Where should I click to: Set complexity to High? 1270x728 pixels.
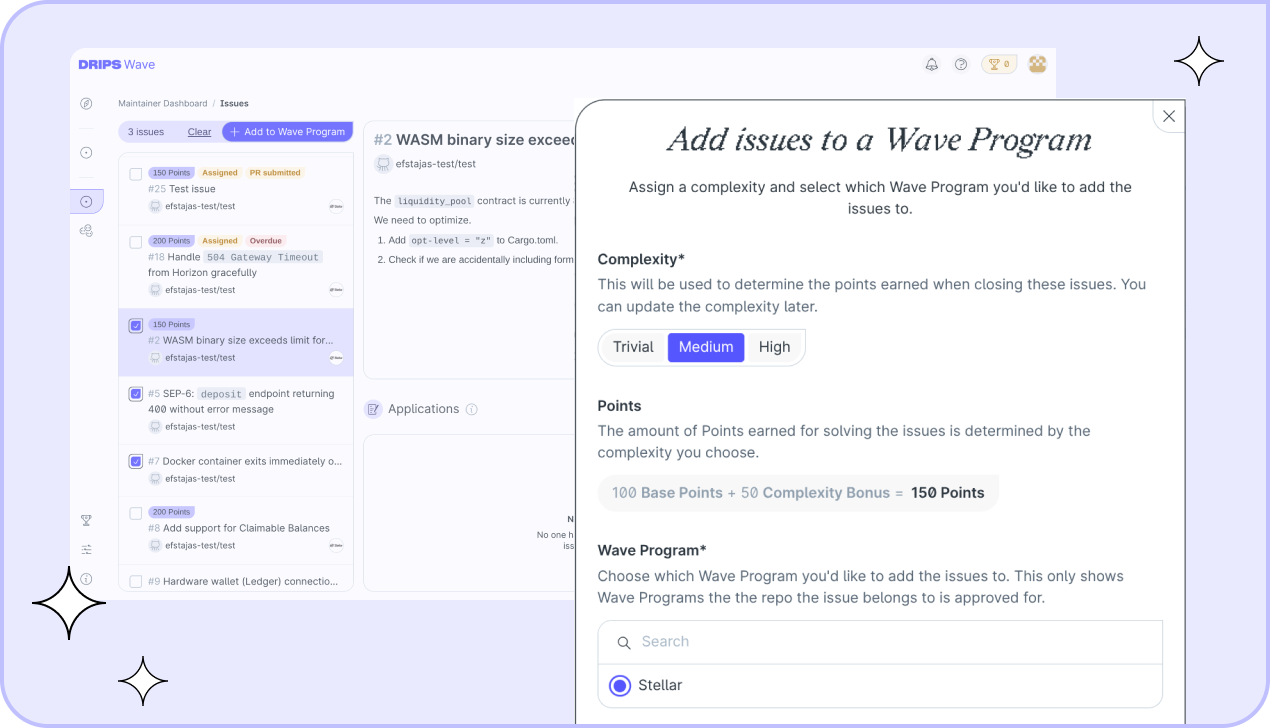(x=774, y=347)
